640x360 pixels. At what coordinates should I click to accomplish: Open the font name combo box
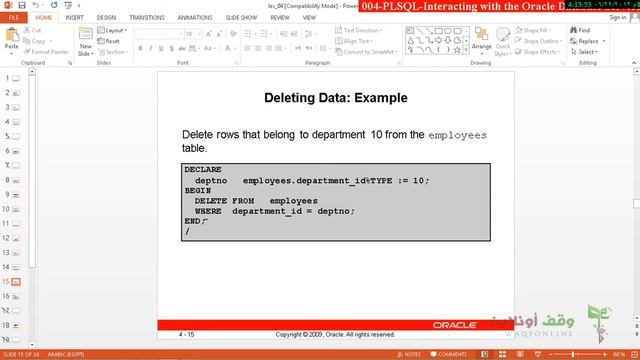(x=159, y=34)
